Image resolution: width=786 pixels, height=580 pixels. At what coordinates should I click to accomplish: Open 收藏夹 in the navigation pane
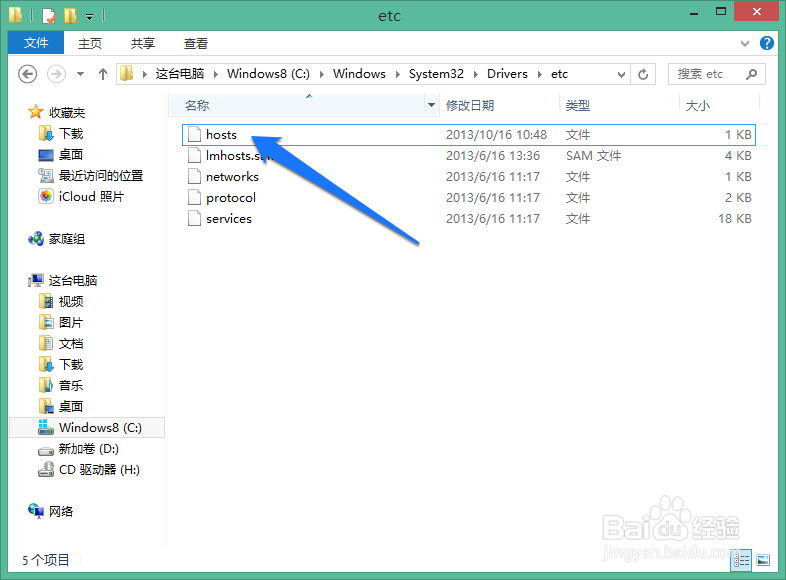57,112
